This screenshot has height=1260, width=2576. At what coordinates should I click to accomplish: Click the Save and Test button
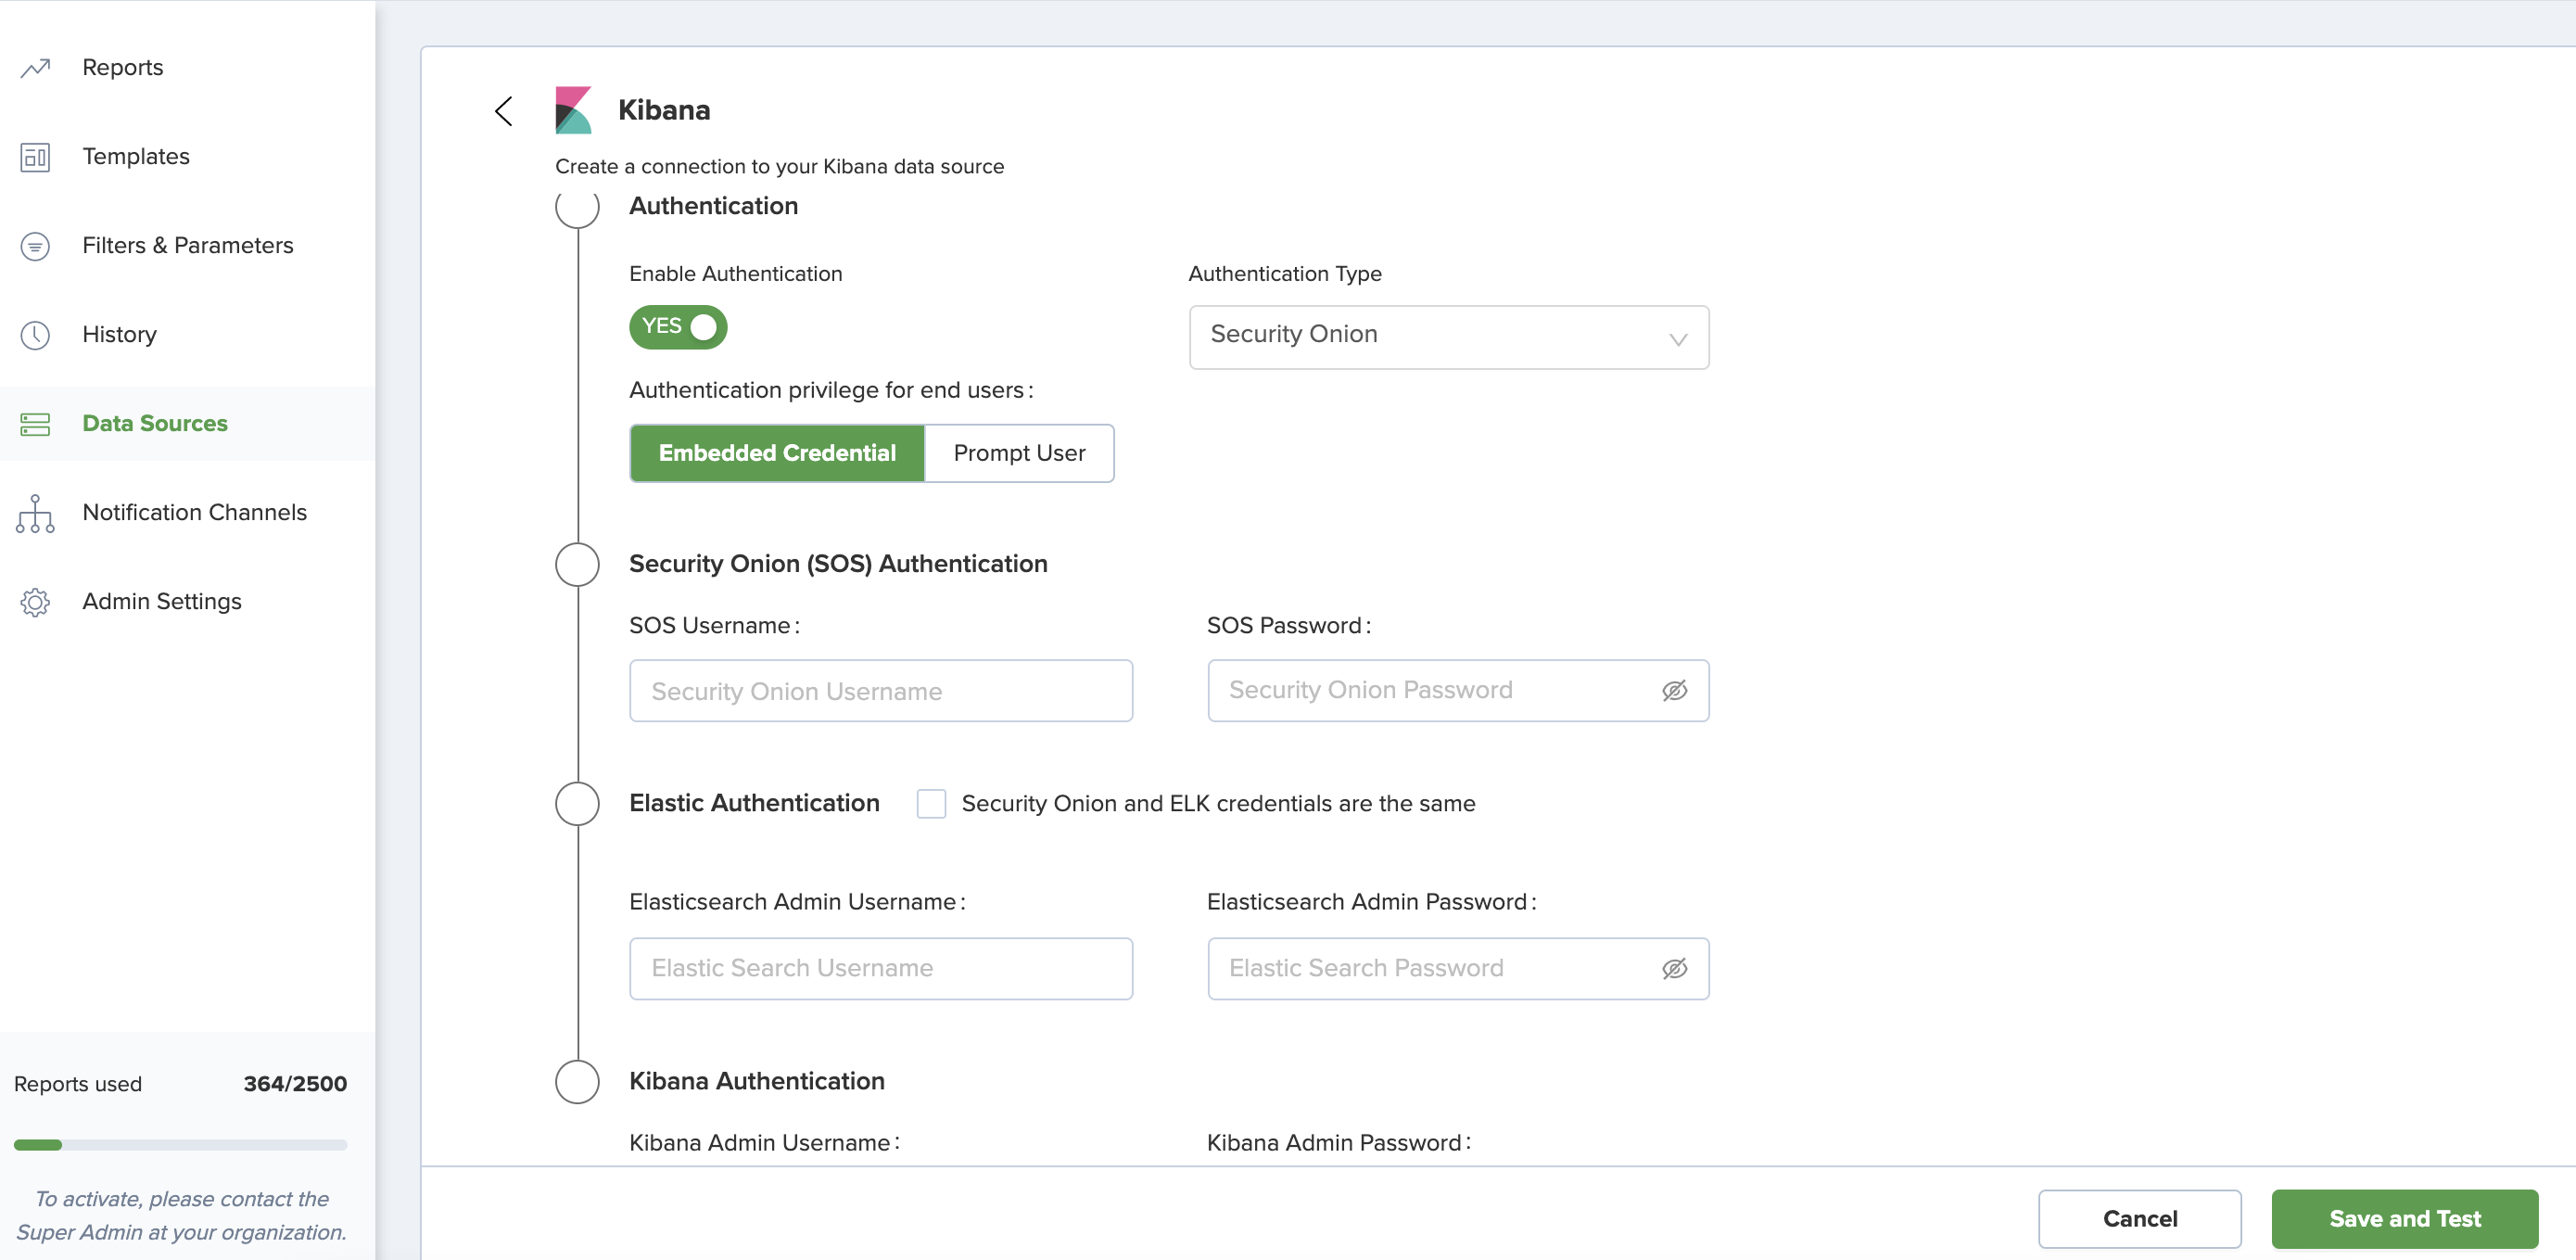tap(2404, 1219)
